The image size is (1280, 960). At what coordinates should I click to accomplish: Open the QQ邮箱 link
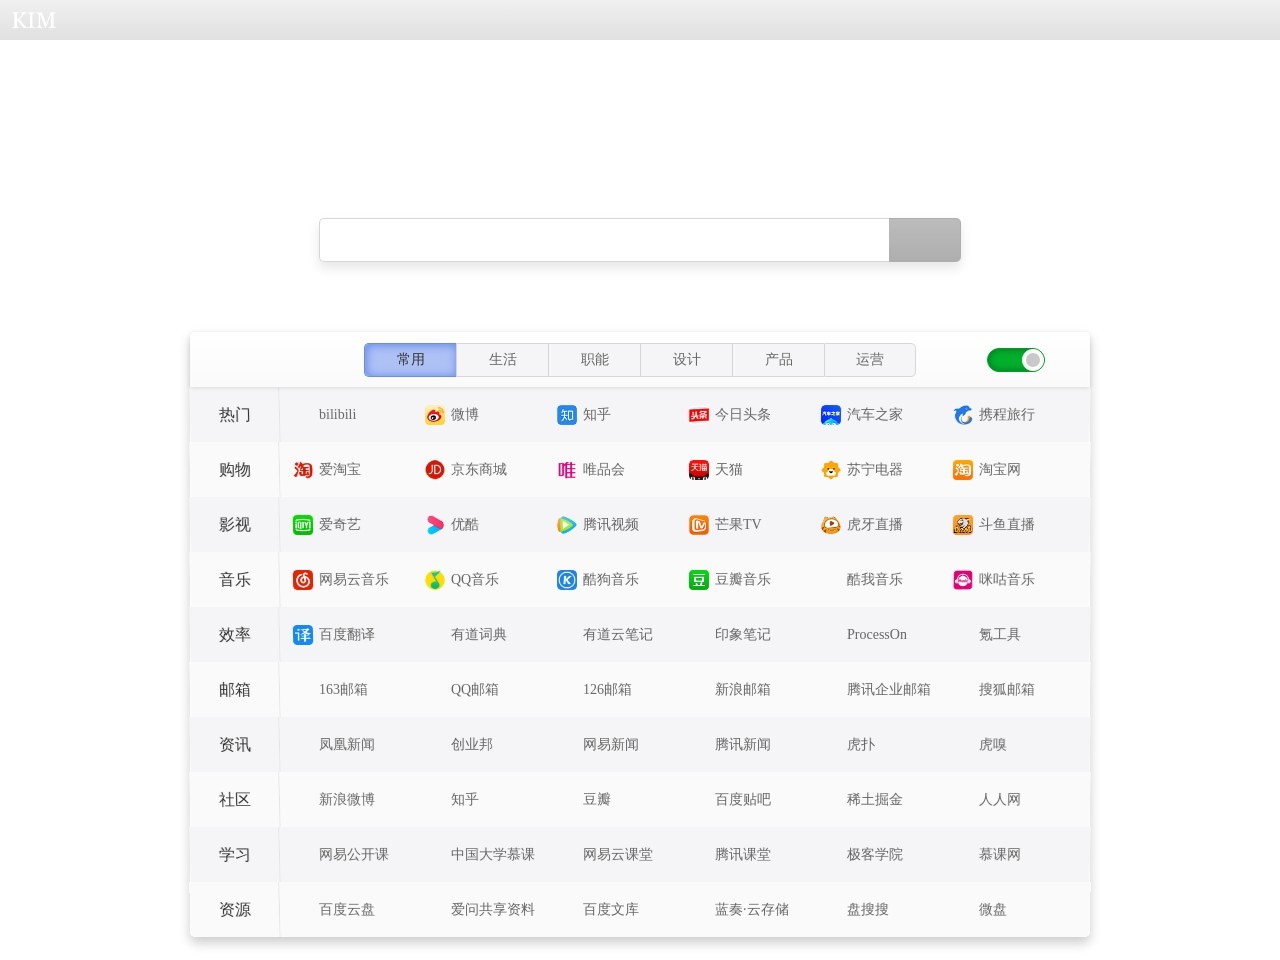[475, 690]
